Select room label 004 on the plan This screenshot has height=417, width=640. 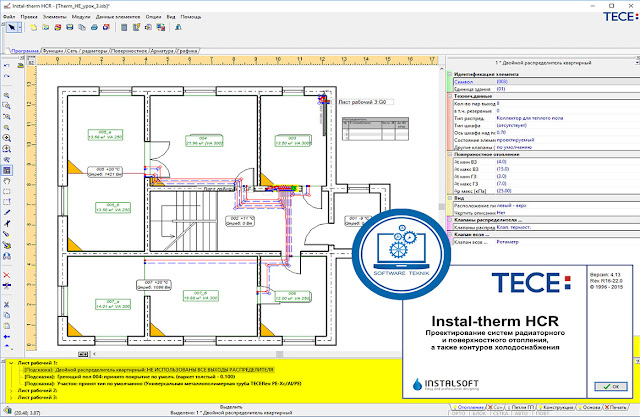[x=204, y=141]
